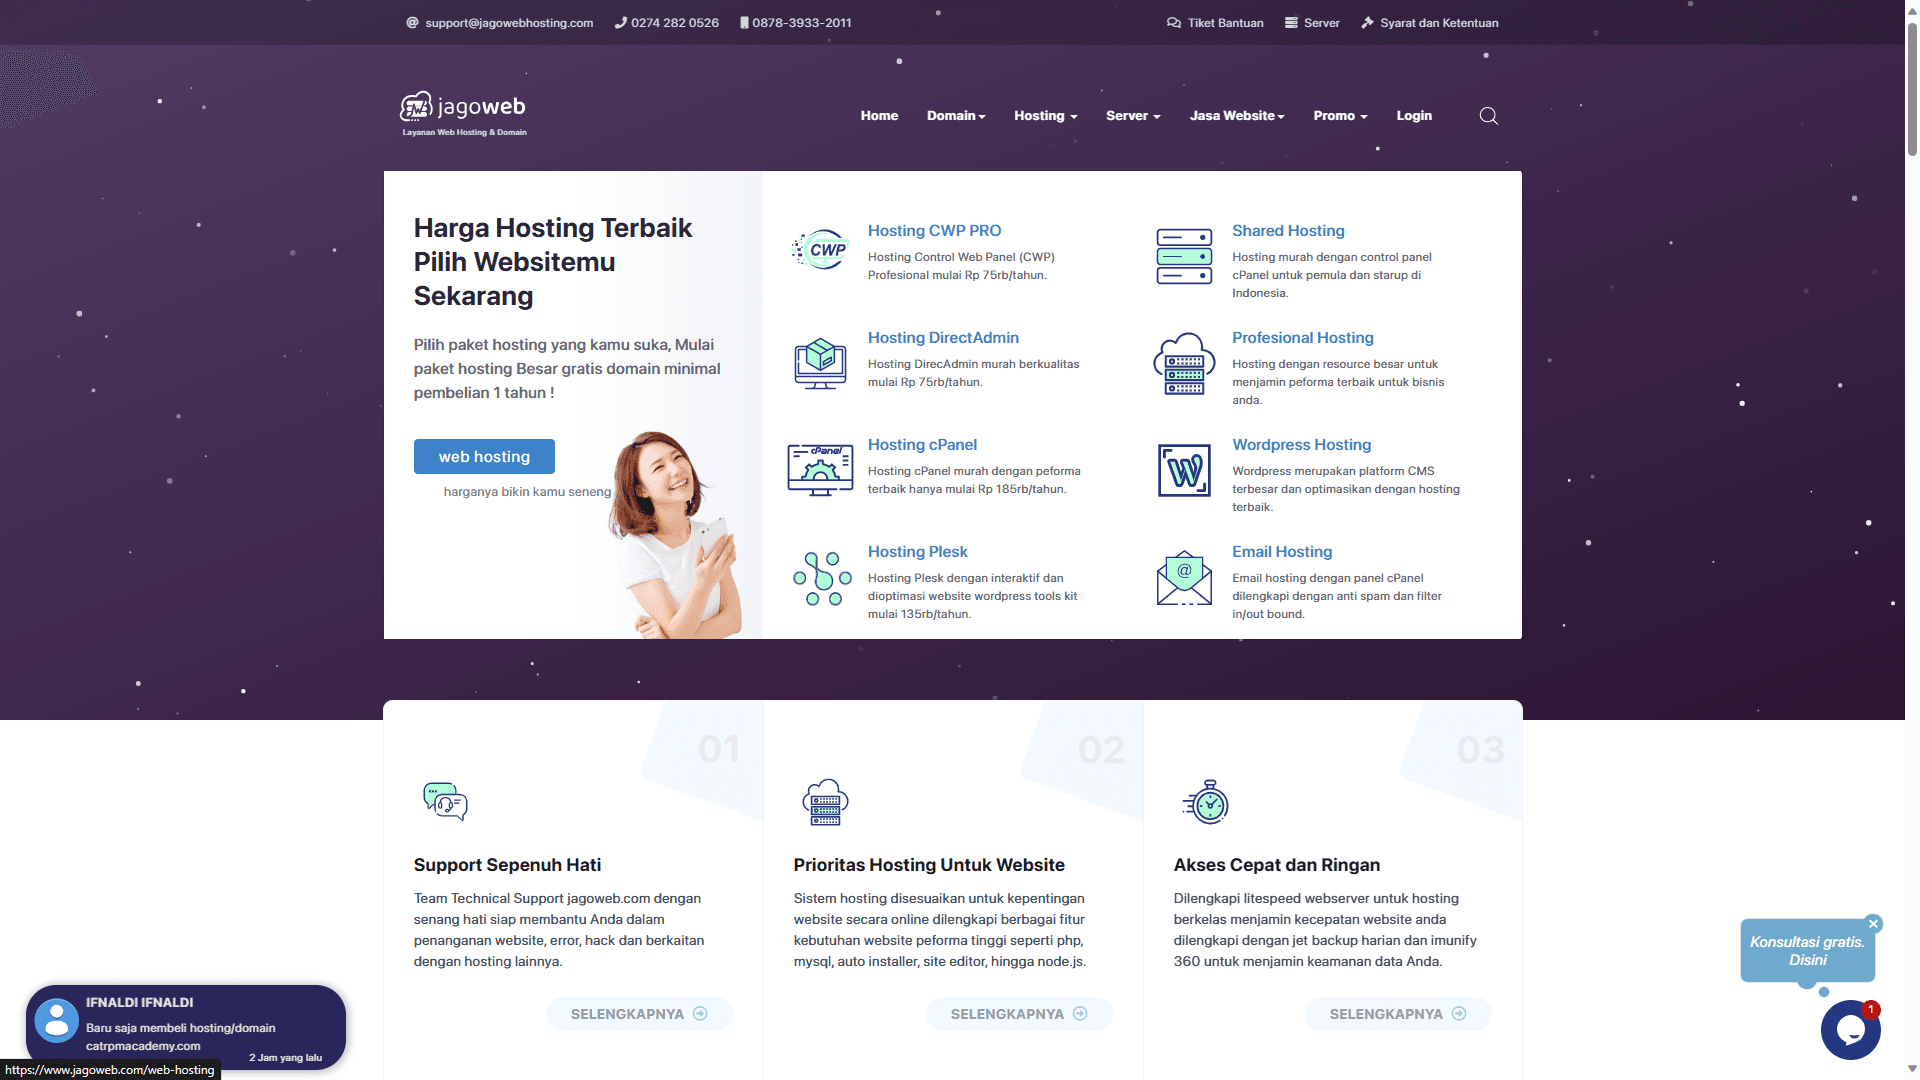The width and height of the screenshot is (1920, 1080).
Task: Expand the Domain dropdown menu
Action: (x=956, y=116)
